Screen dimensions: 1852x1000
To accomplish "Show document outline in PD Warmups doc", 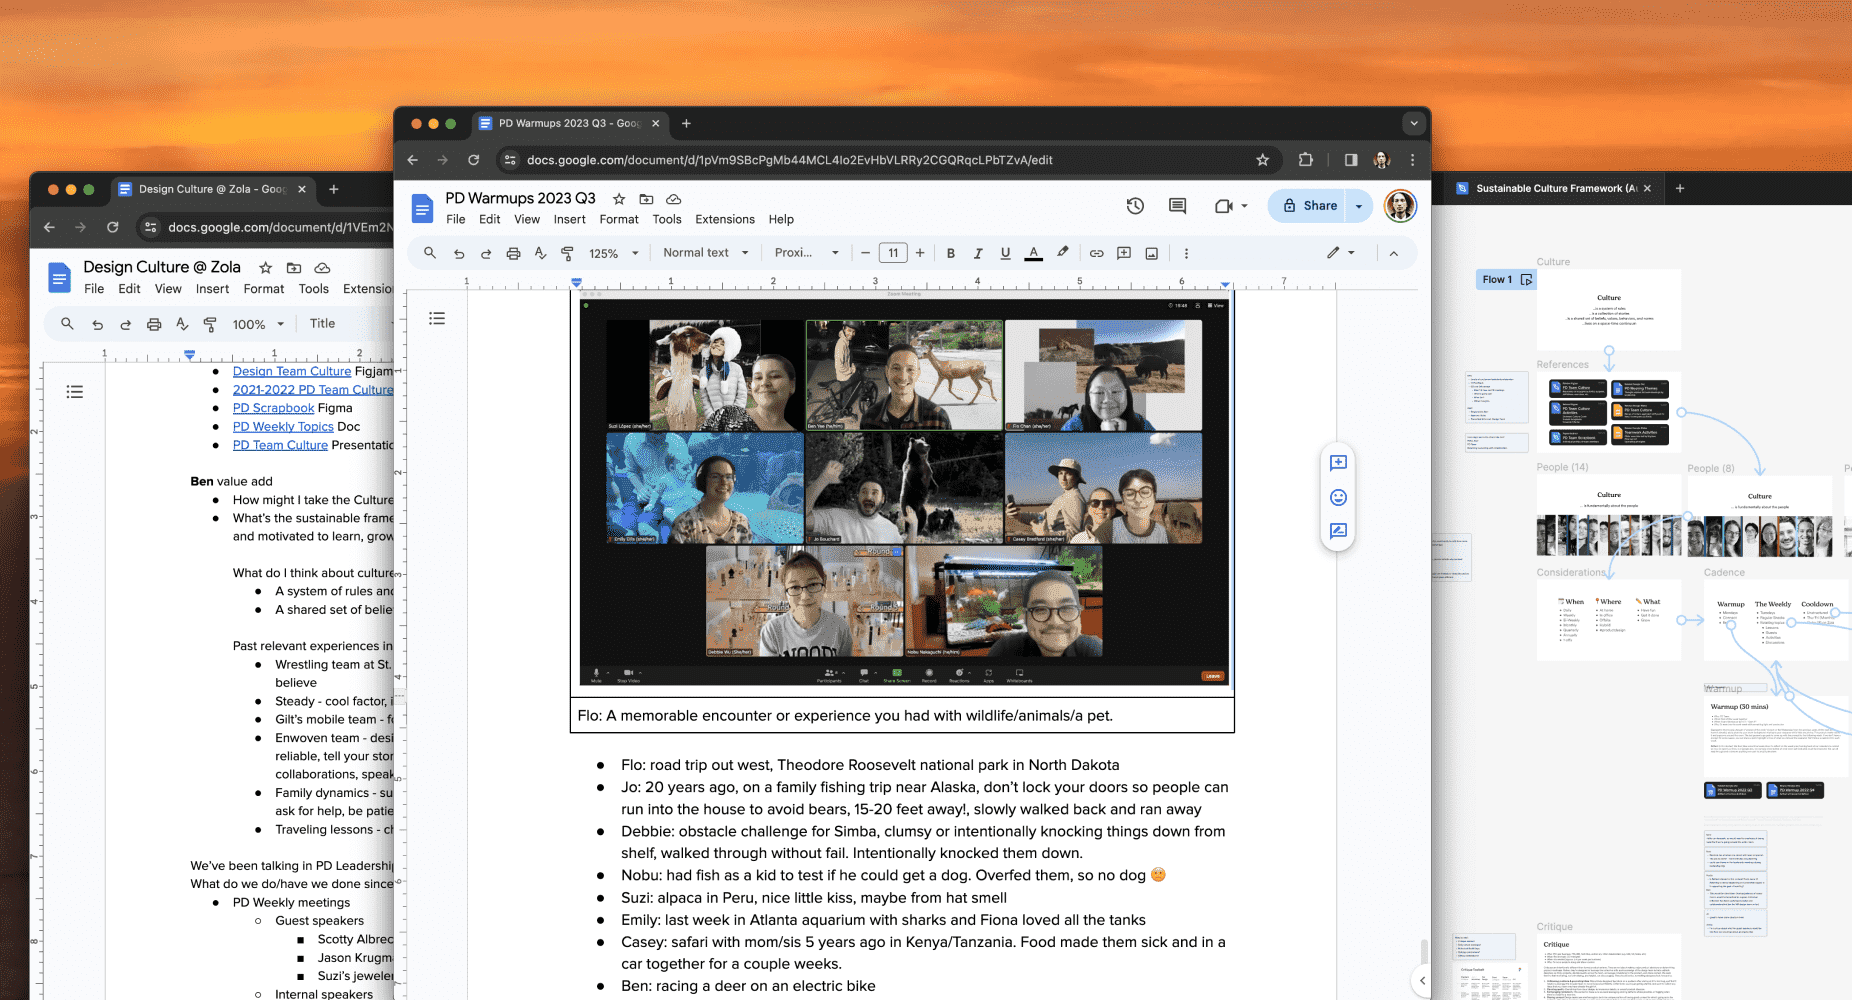I will pyautogui.click(x=437, y=319).
